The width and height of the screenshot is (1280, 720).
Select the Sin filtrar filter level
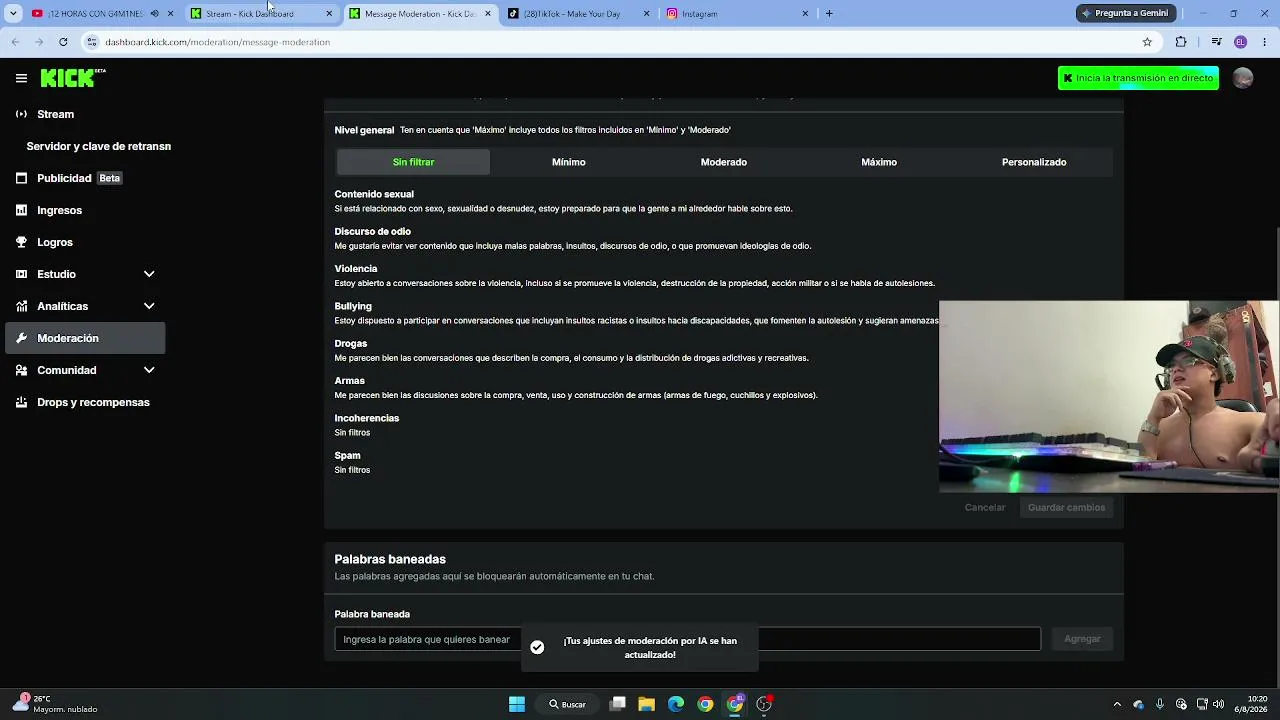click(413, 162)
